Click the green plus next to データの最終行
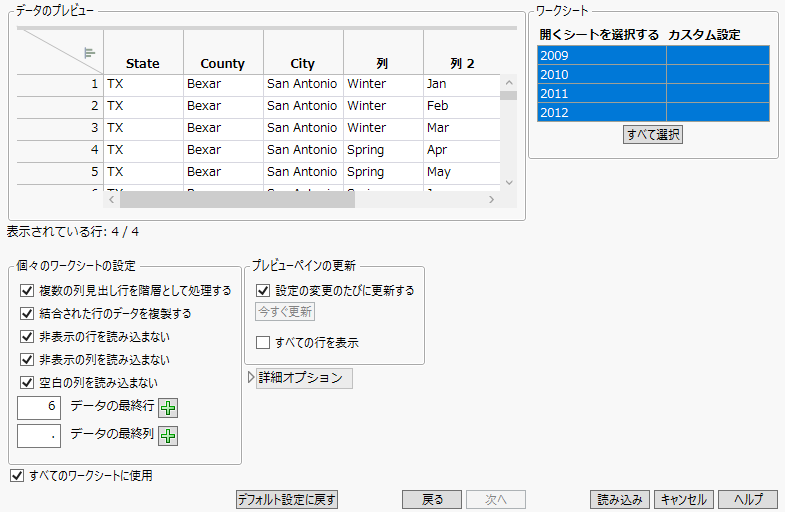785x512 pixels. click(x=168, y=408)
